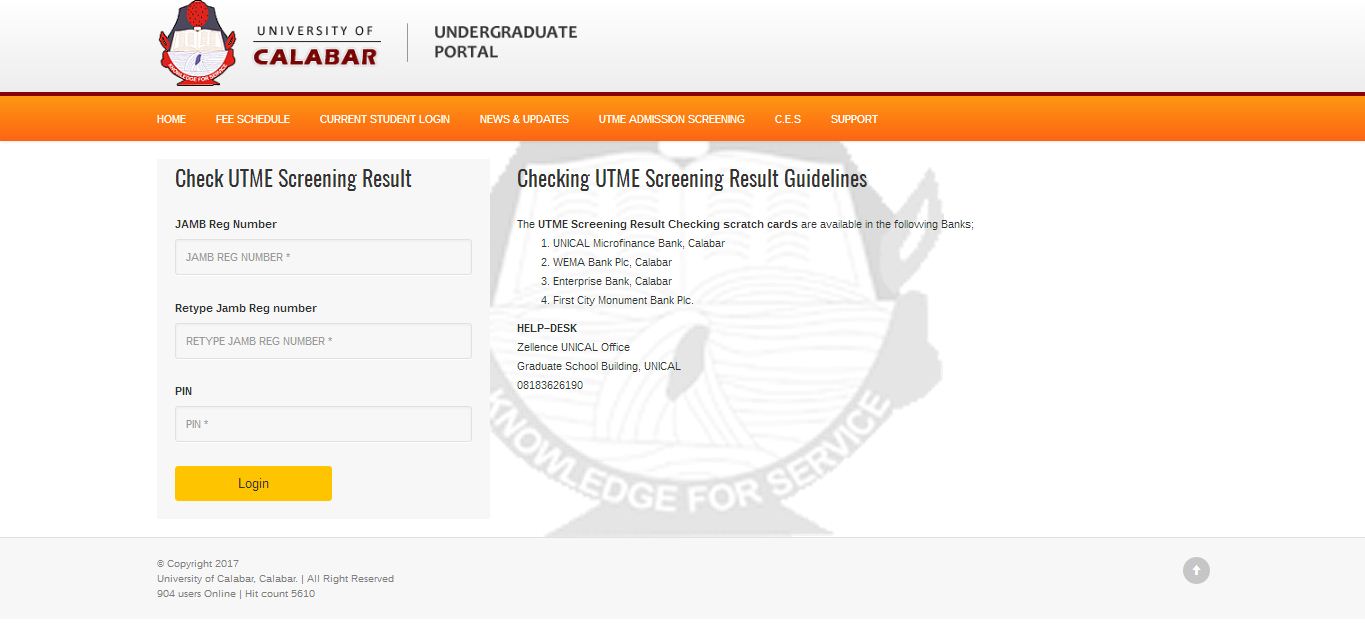Click the scroll-to-top arrow icon
The height and width of the screenshot is (626, 1365).
tap(1196, 570)
